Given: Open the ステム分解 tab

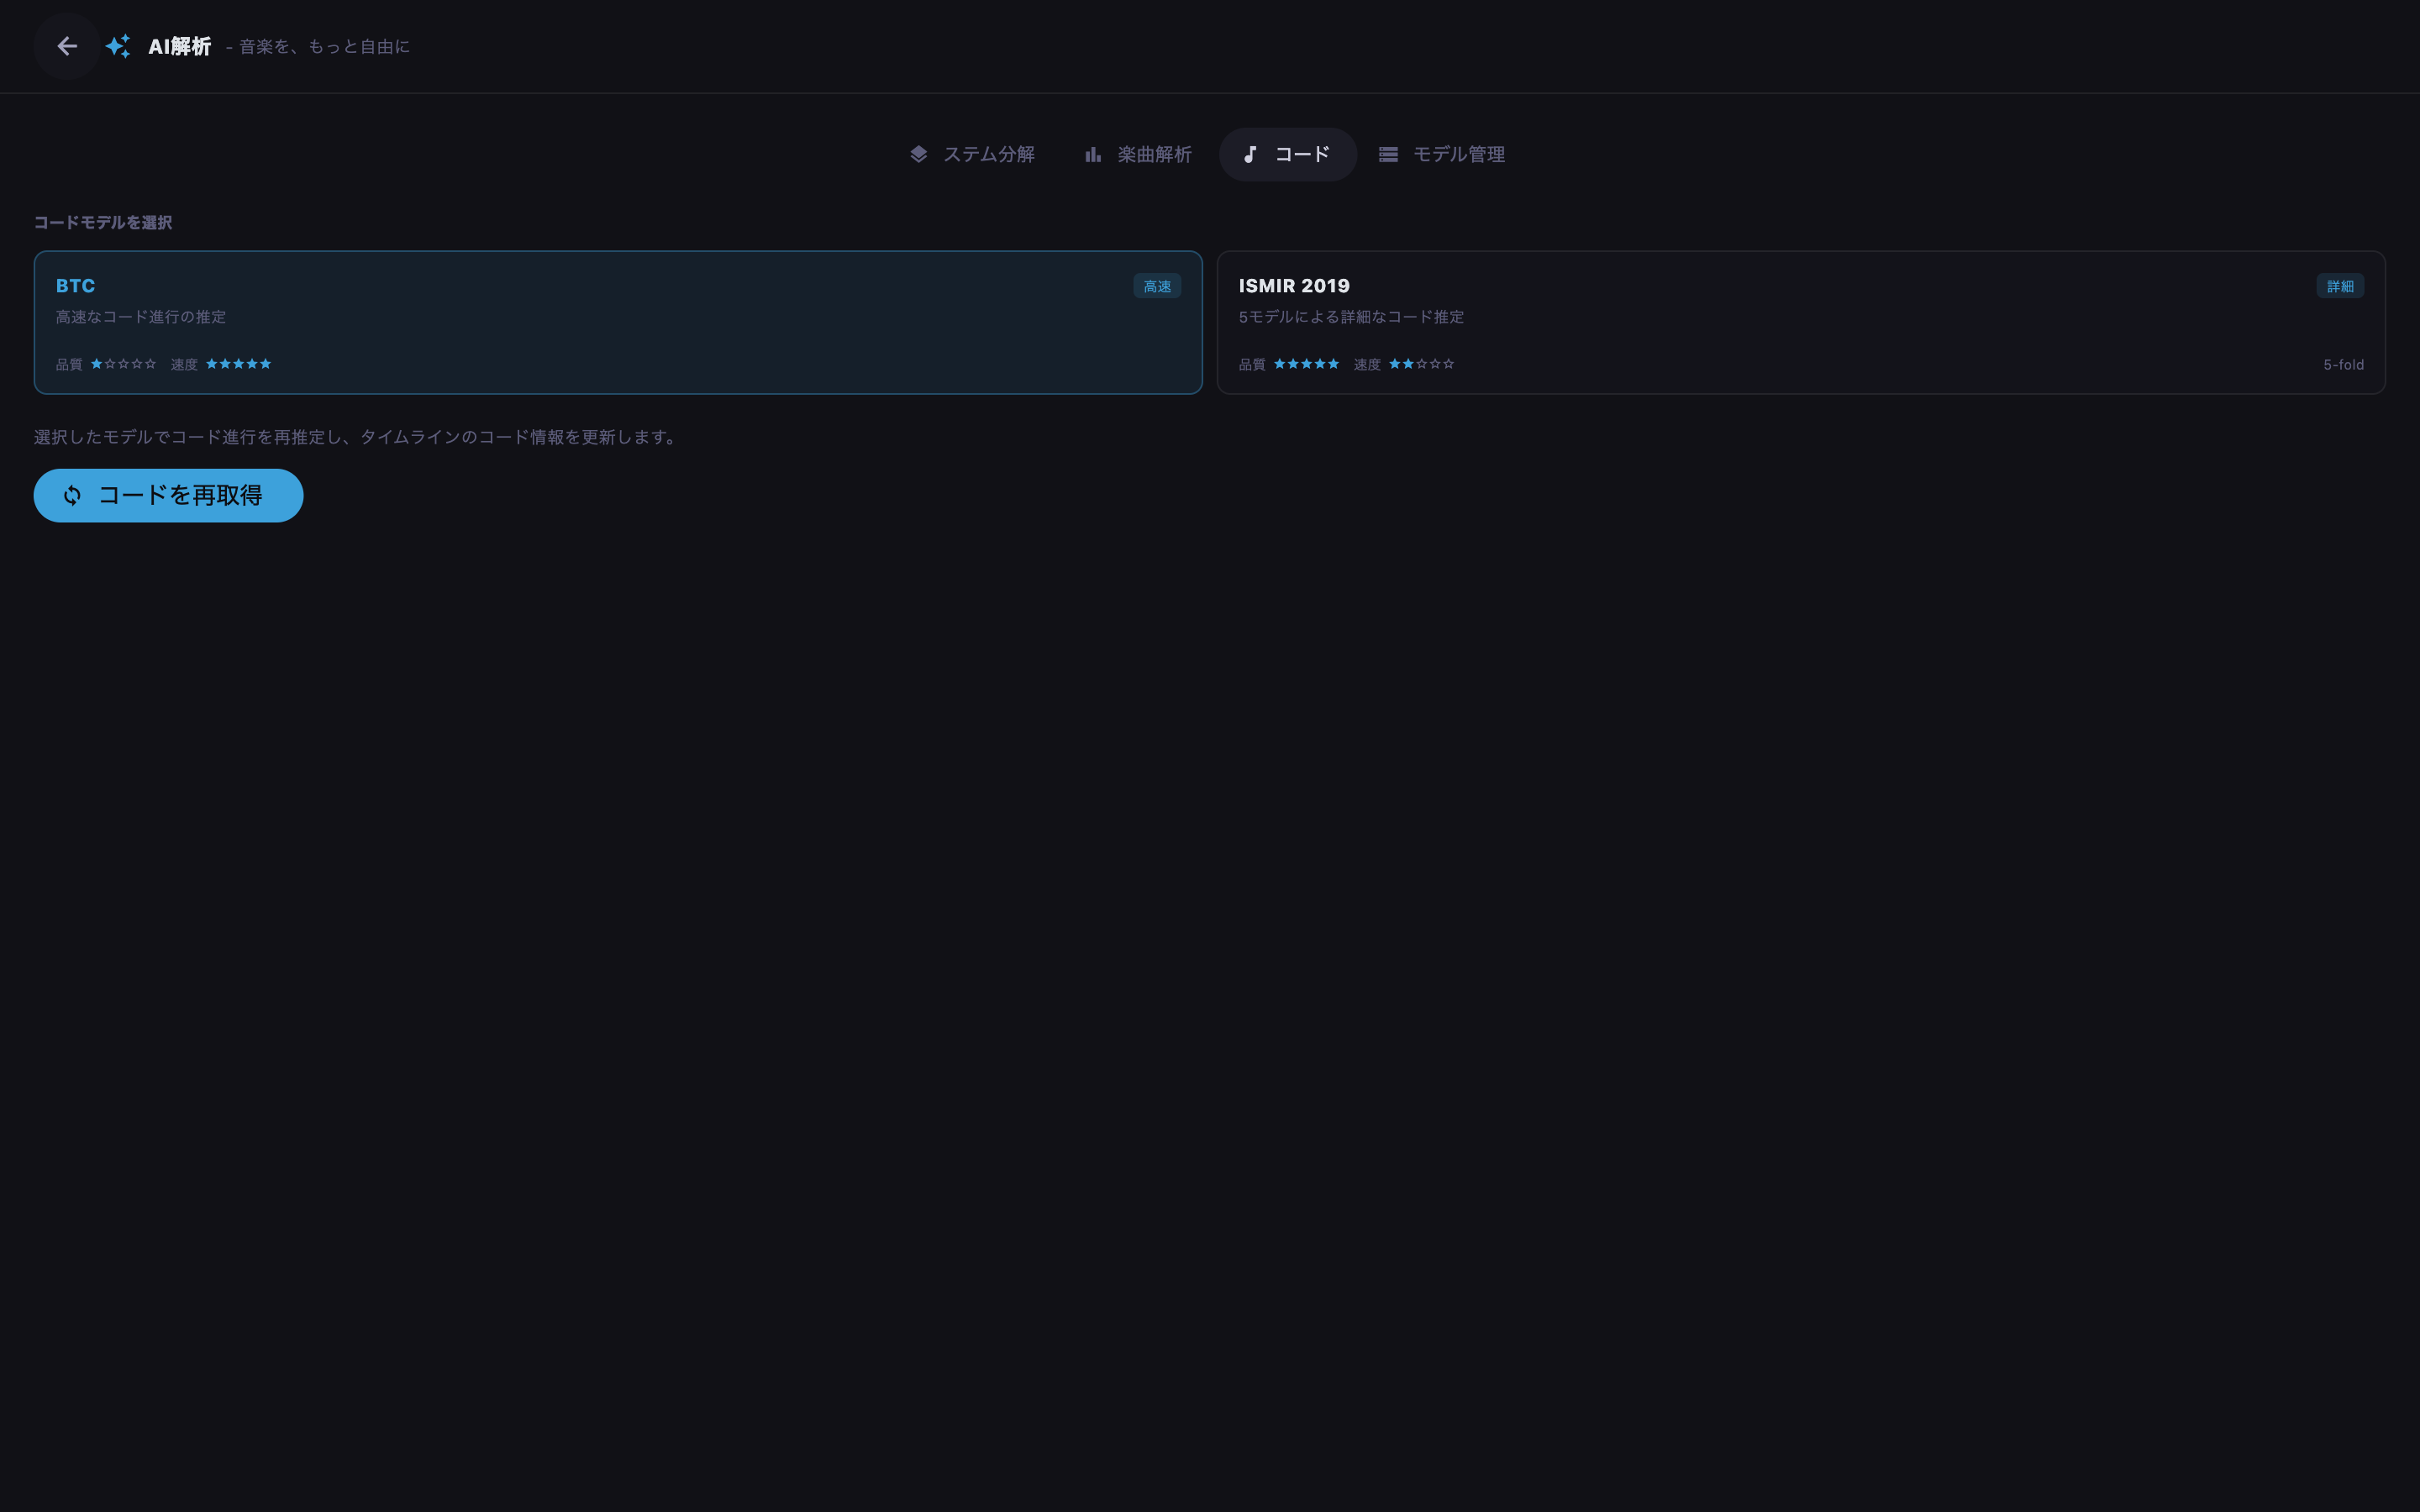Looking at the screenshot, I should click(x=972, y=154).
